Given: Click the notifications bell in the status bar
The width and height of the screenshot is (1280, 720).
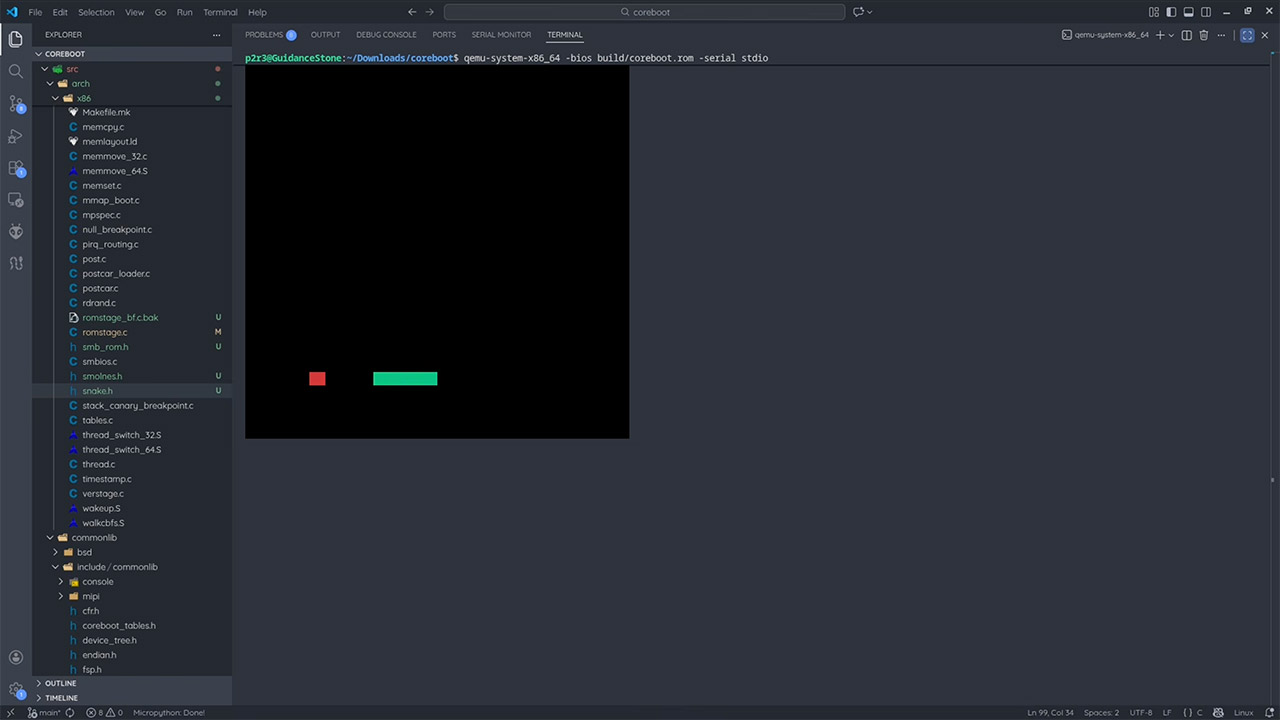Looking at the screenshot, I should click(1271, 712).
